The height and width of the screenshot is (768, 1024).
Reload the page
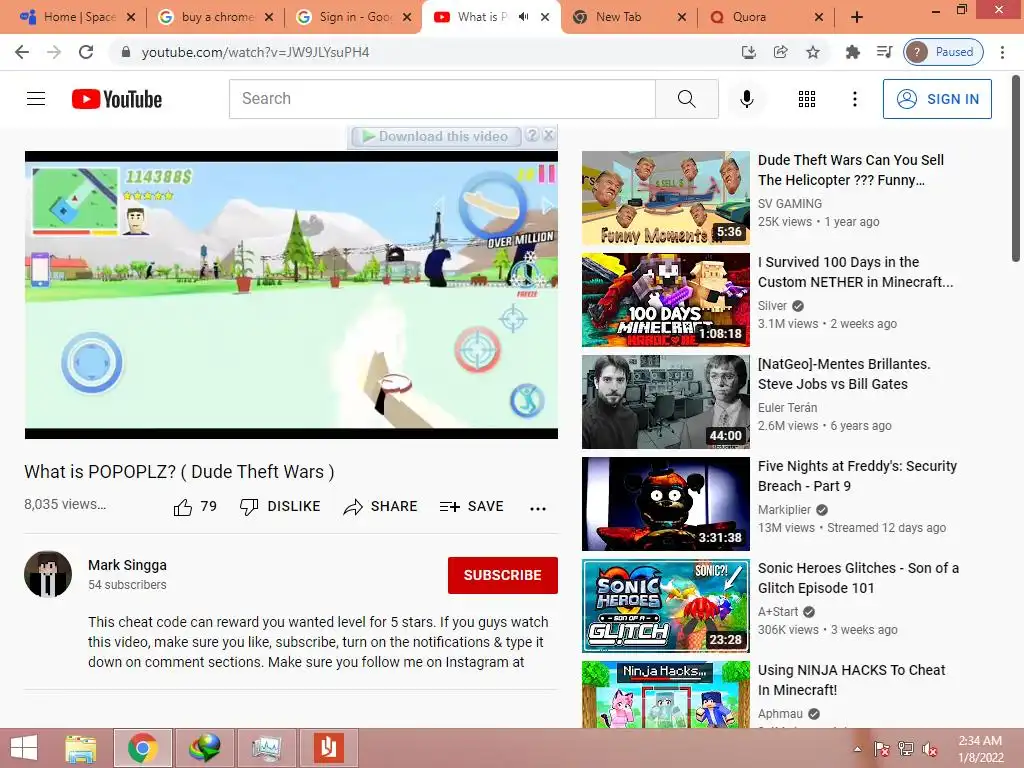click(86, 52)
